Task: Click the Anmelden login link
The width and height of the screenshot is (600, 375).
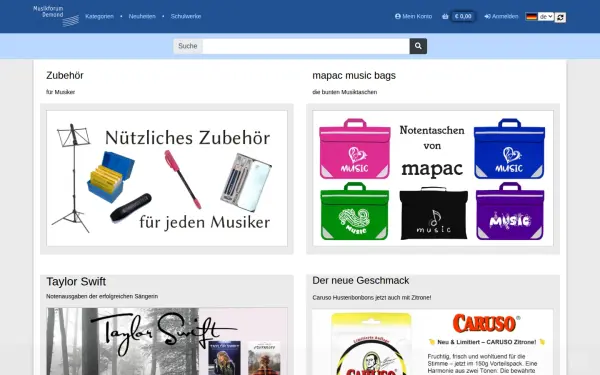Action: [x=501, y=16]
